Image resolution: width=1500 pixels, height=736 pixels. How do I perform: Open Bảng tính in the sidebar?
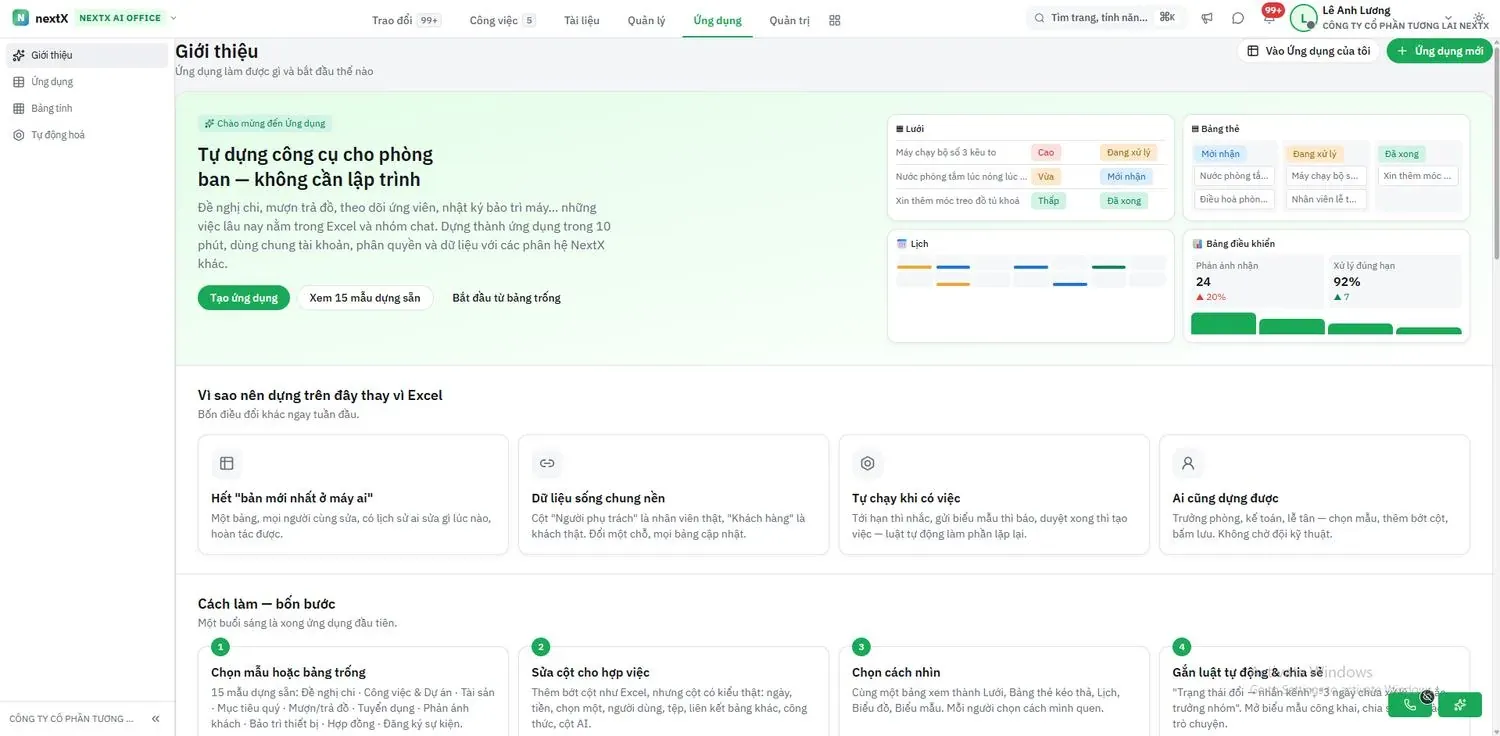point(87,108)
